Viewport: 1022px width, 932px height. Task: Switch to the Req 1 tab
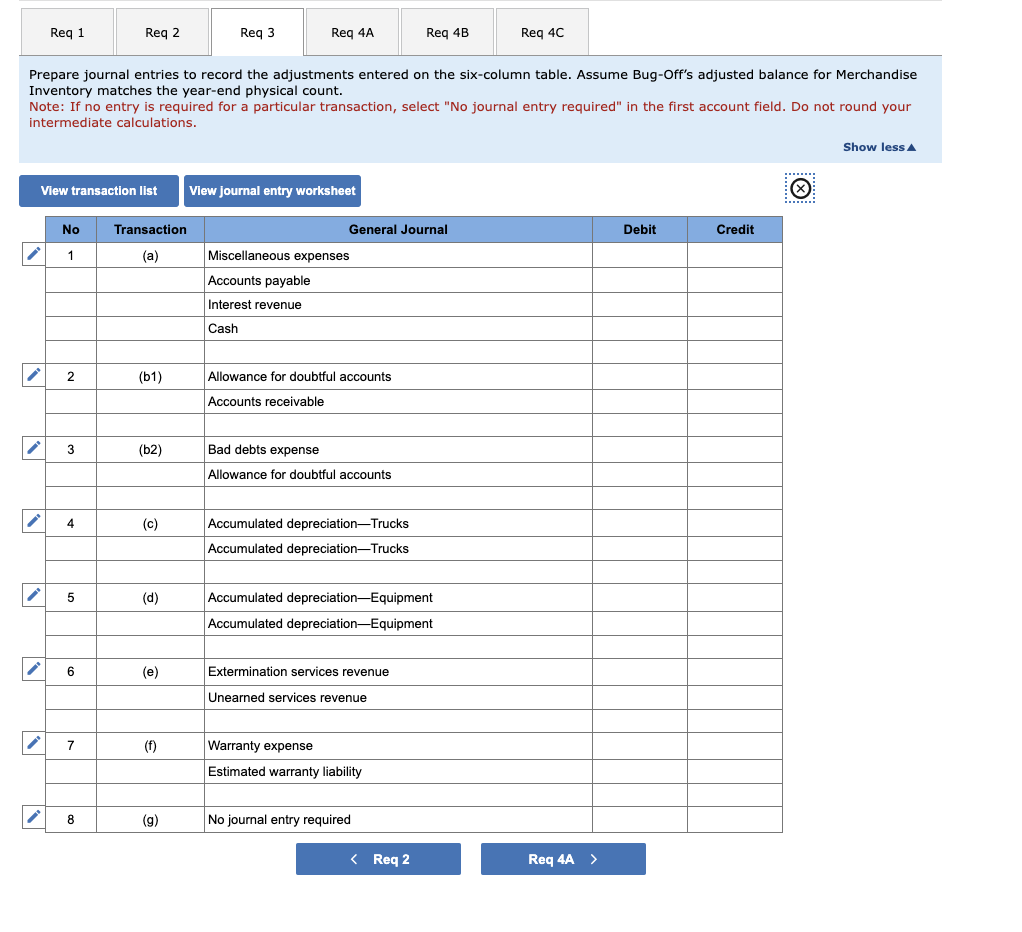66,31
